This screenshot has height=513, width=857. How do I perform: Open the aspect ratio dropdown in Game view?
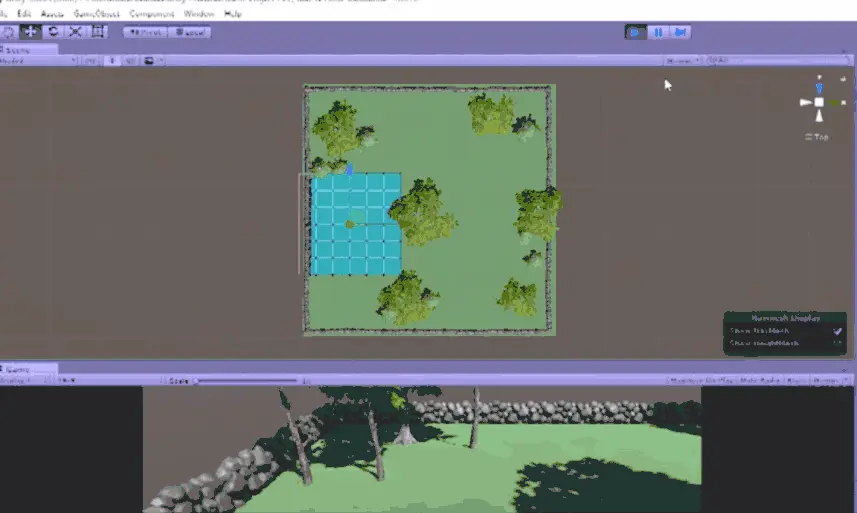(110, 380)
